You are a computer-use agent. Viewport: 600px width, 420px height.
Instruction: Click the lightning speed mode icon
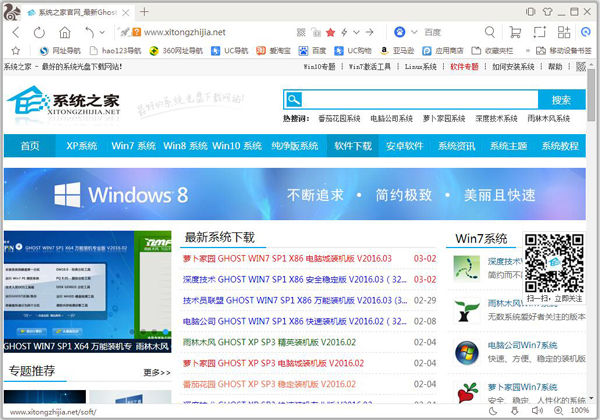tap(344, 33)
